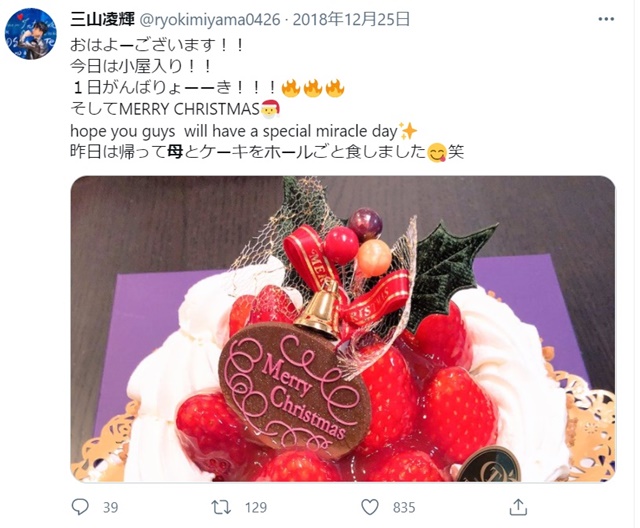Open the round profile avatar picture
This screenshot has width=640, height=528.
[x=31, y=34]
